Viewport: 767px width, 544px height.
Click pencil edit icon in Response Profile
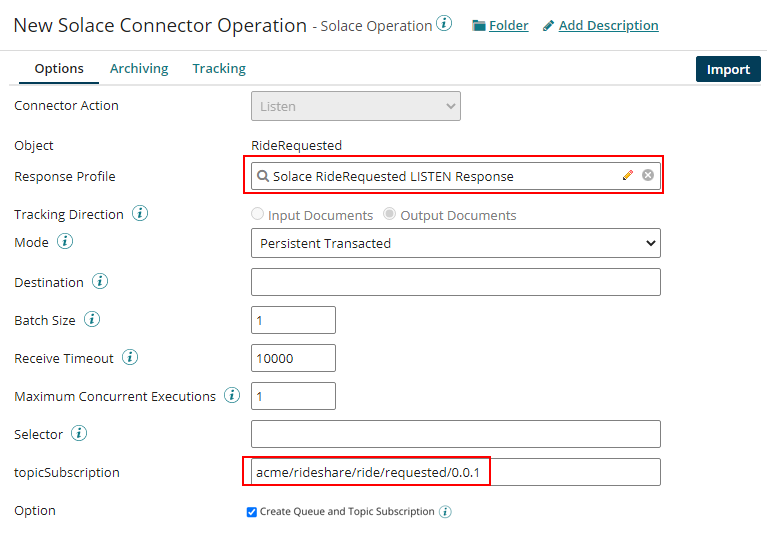pyautogui.click(x=628, y=176)
